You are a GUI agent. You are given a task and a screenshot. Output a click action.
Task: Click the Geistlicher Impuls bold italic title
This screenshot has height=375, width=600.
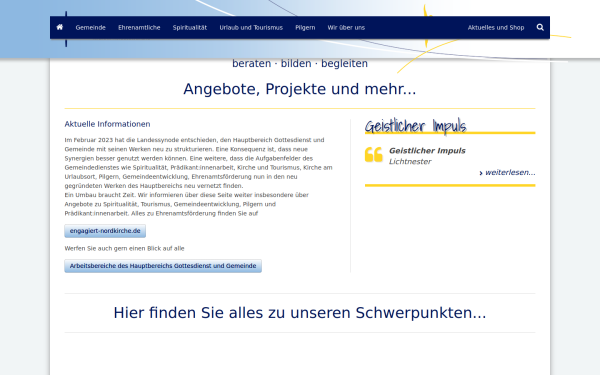[427, 151]
